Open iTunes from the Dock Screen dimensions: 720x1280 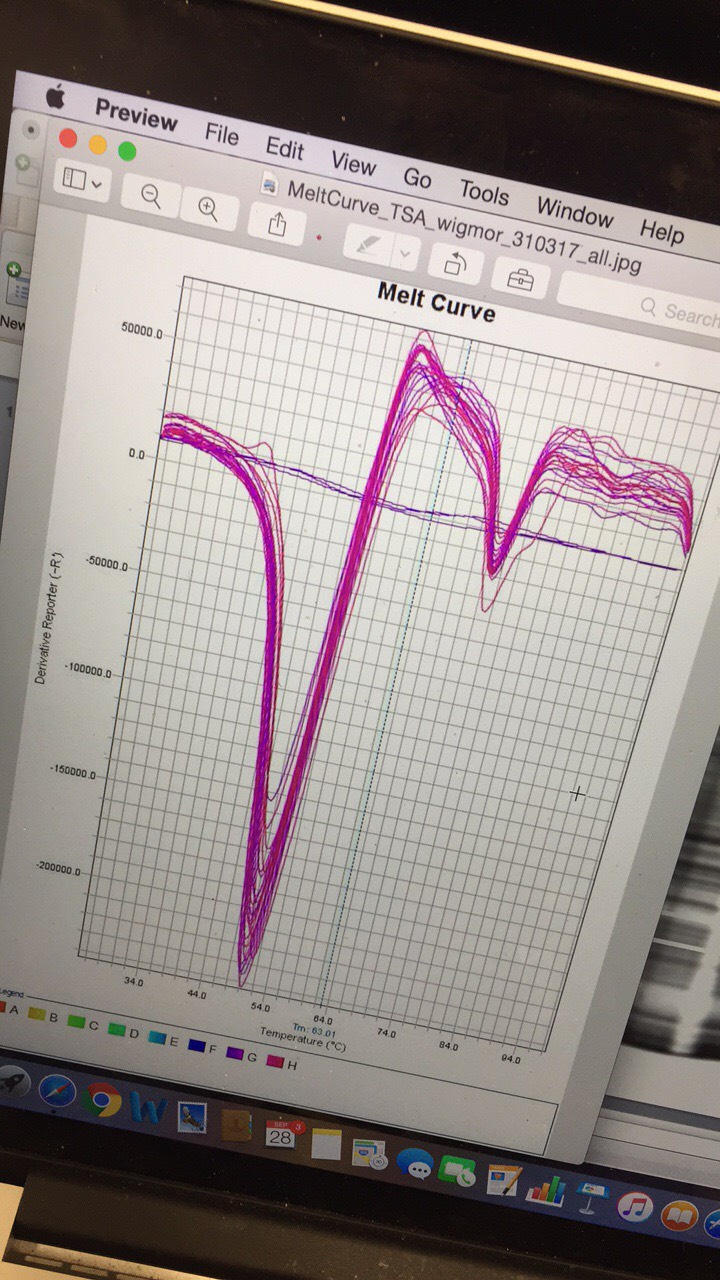[x=635, y=1208]
